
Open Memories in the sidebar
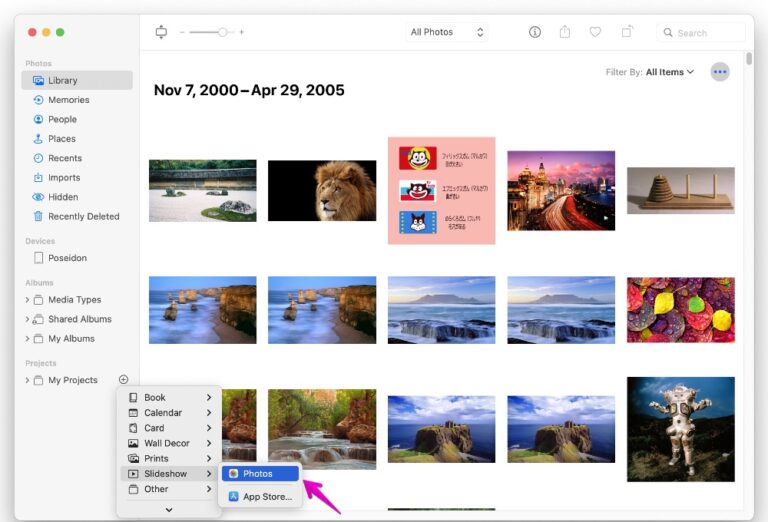(x=69, y=100)
